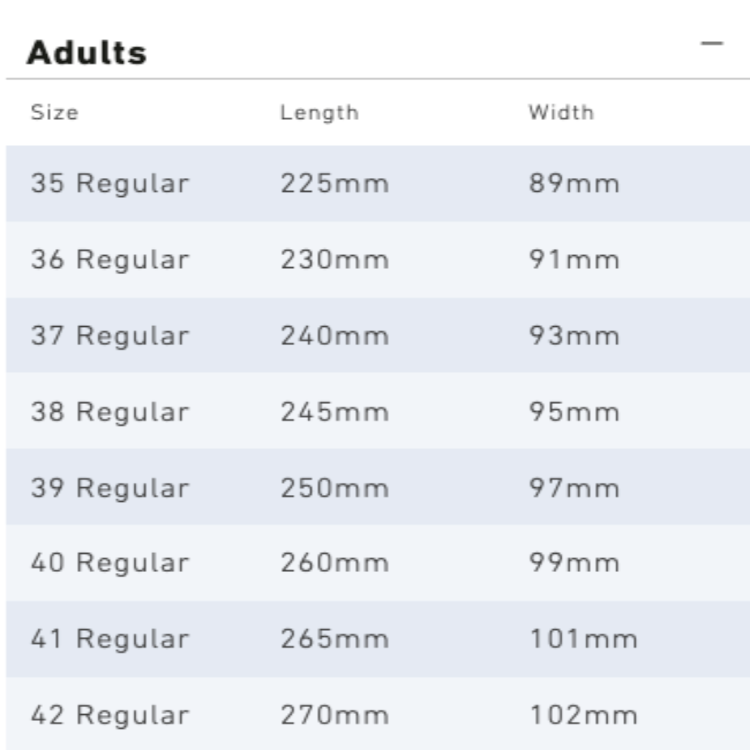Image resolution: width=750 pixels, height=750 pixels.
Task: Select the 39 Regular size row
Action: point(109,488)
